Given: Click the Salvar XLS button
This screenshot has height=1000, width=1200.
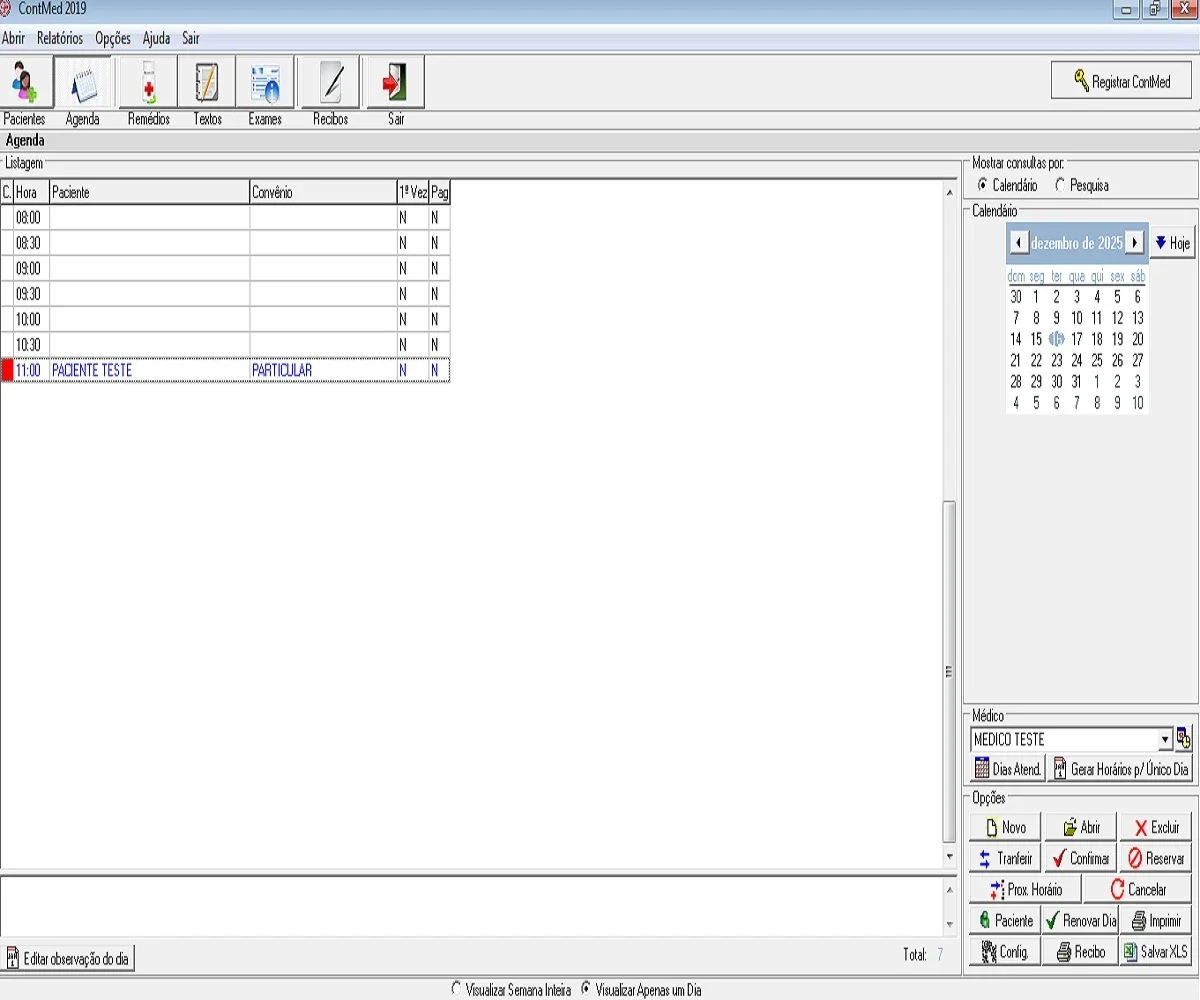Looking at the screenshot, I should click(1156, 952).
